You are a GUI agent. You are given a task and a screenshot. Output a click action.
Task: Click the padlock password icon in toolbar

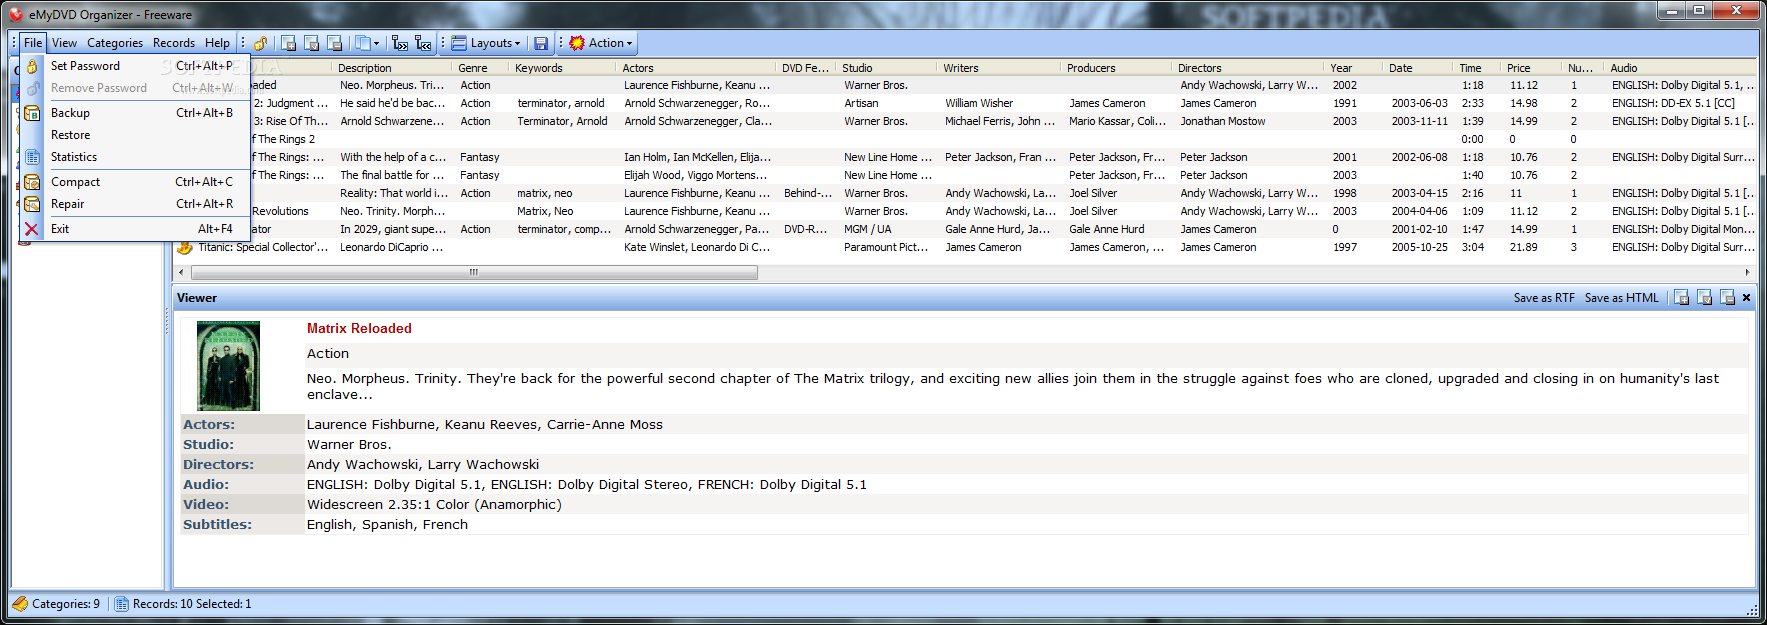[260, 43]
